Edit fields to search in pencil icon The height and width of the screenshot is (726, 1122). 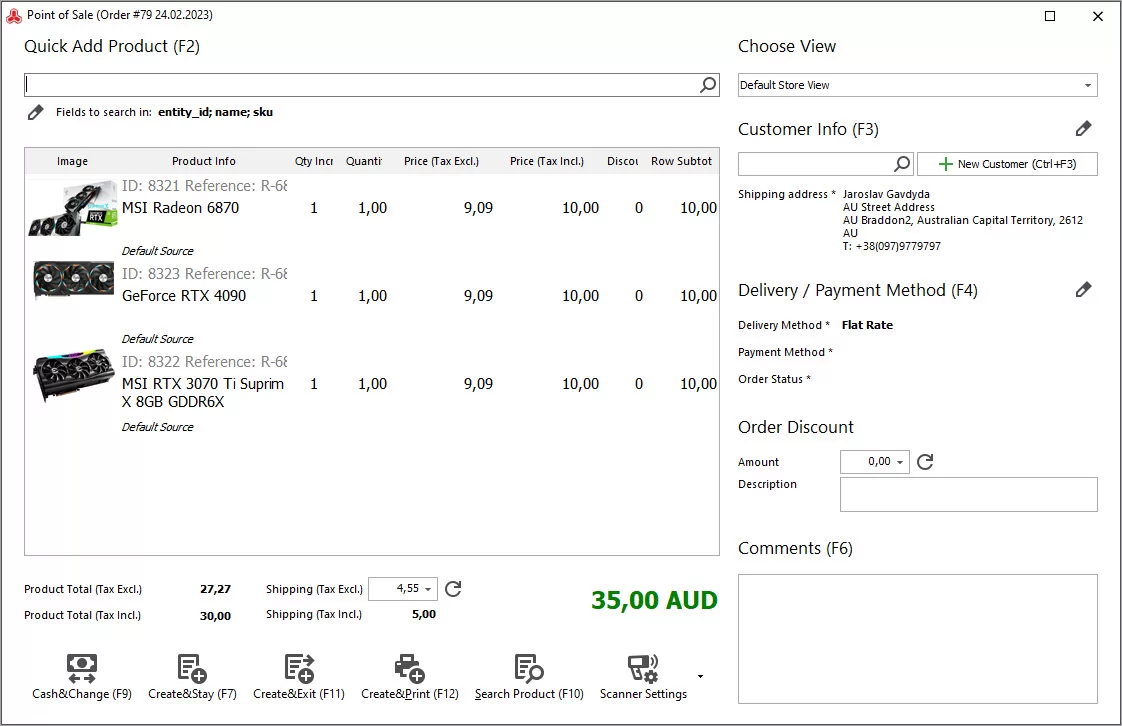pos(35,112)
